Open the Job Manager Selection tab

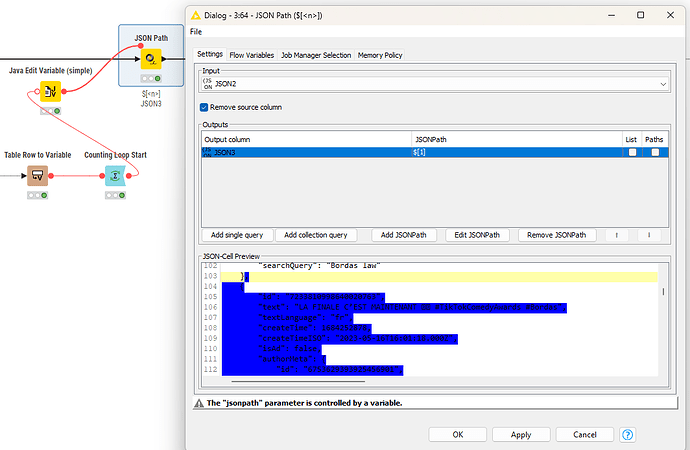point(316,55)
